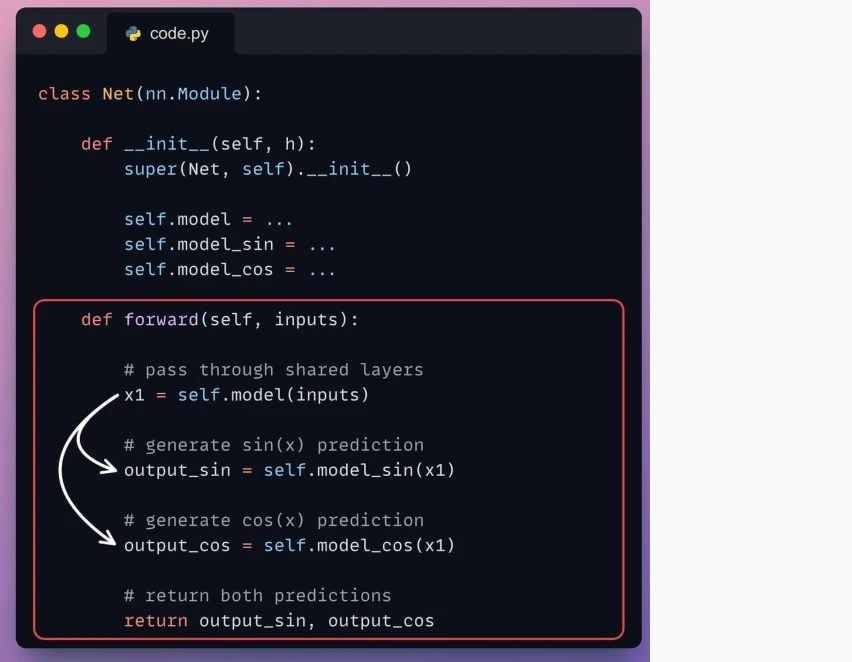Click self.model_cos(x1) call in forward
The height and width of the screenshot is (662, 852).
point(359,545)
